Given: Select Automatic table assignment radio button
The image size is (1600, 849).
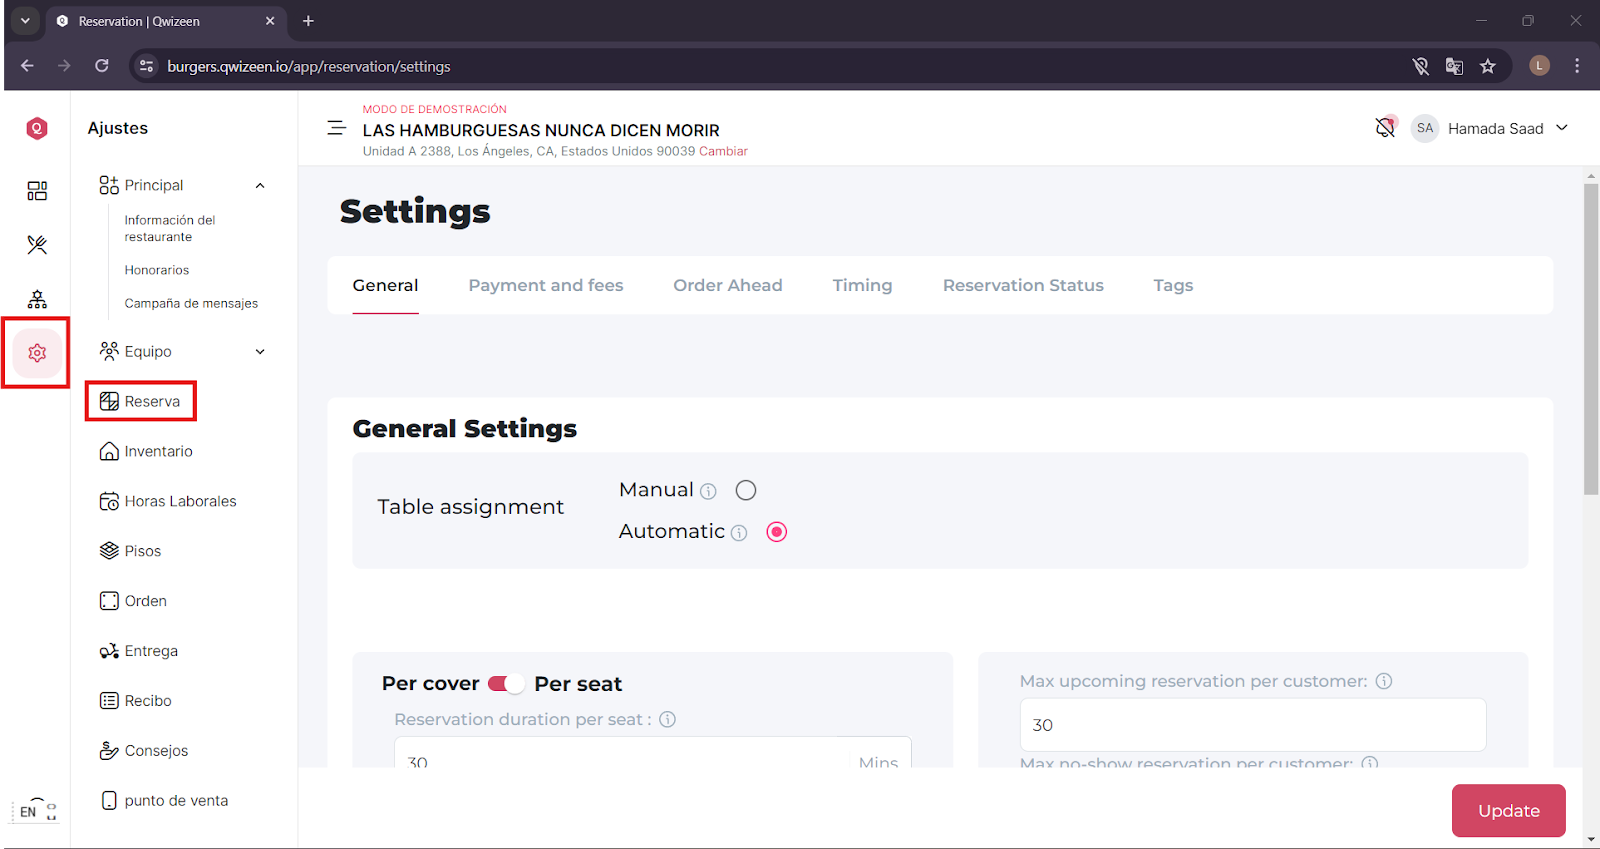Looking at the screenshot, I should coord(777,532).
